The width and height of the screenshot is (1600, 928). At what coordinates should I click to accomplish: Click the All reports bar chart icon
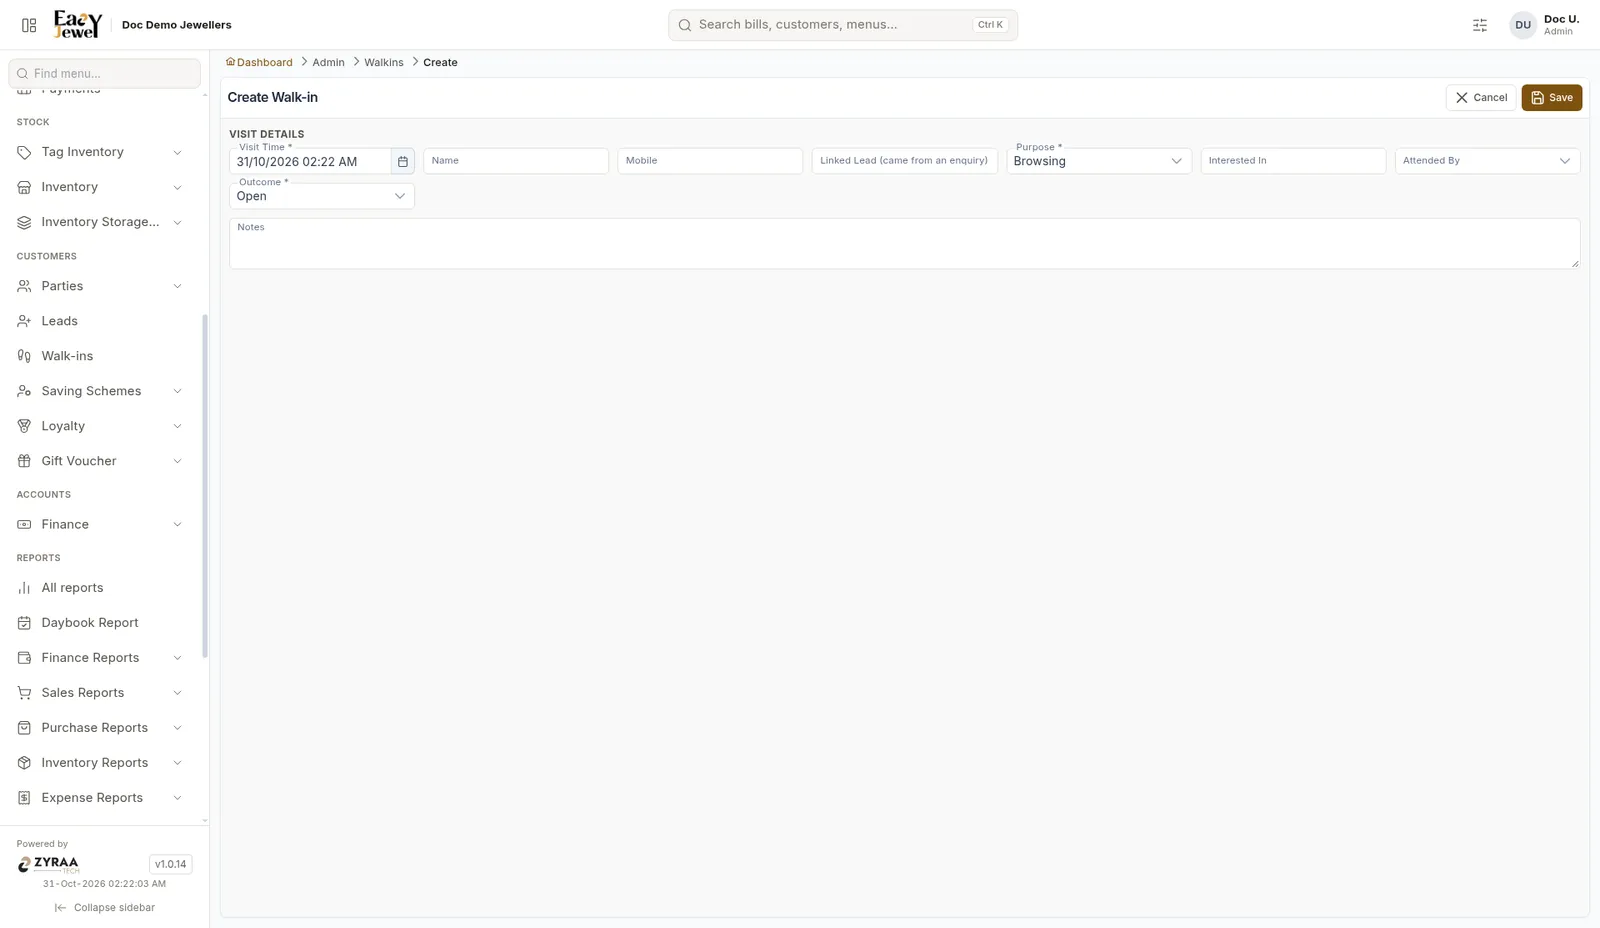(x=24, y=588)
